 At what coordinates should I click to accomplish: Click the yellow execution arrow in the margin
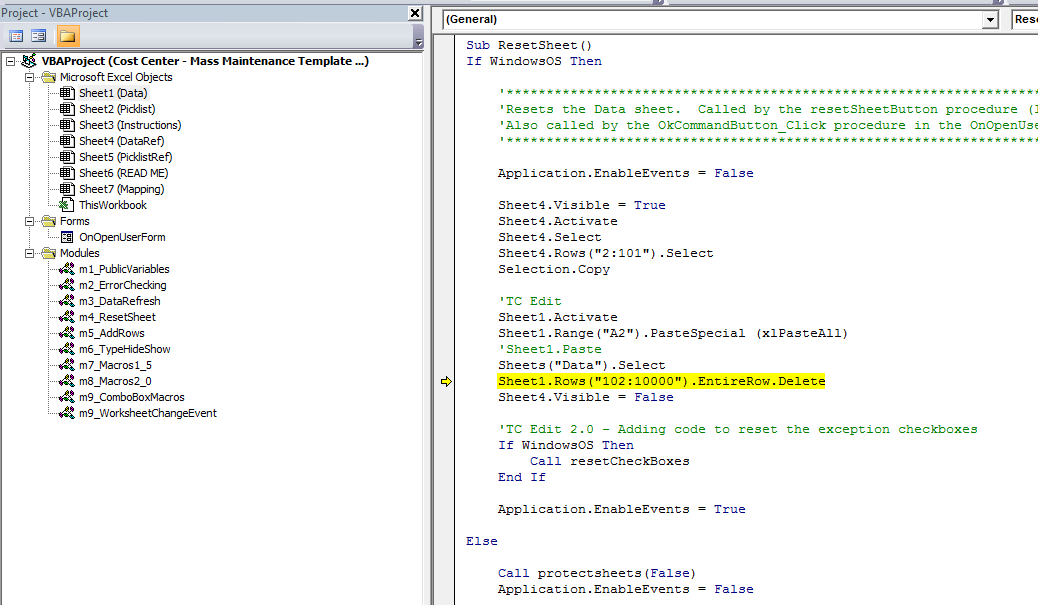(445, 381)
